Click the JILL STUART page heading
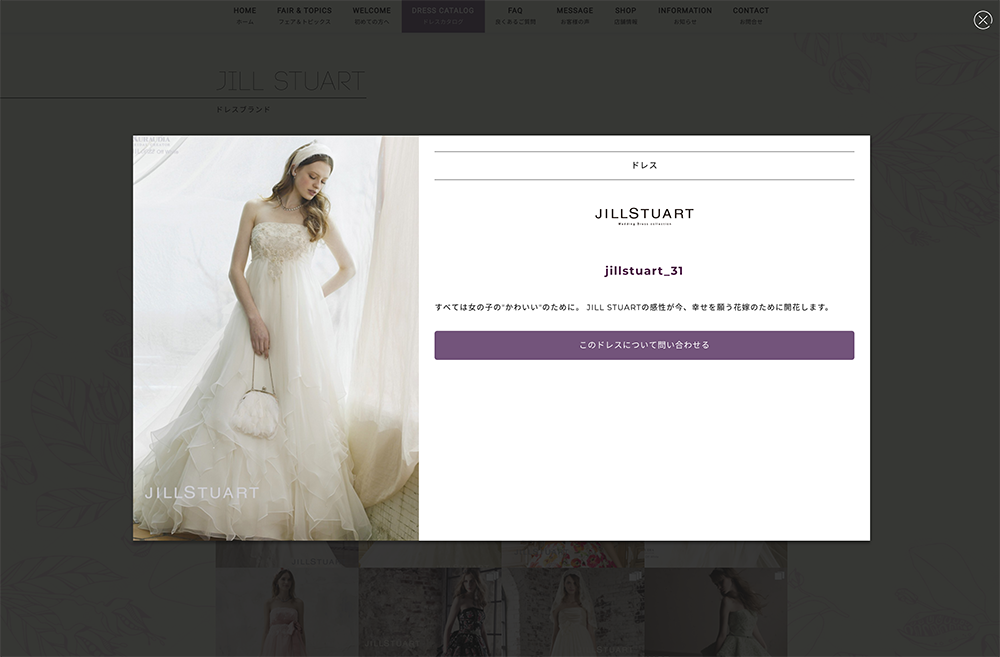 [290, 81]
